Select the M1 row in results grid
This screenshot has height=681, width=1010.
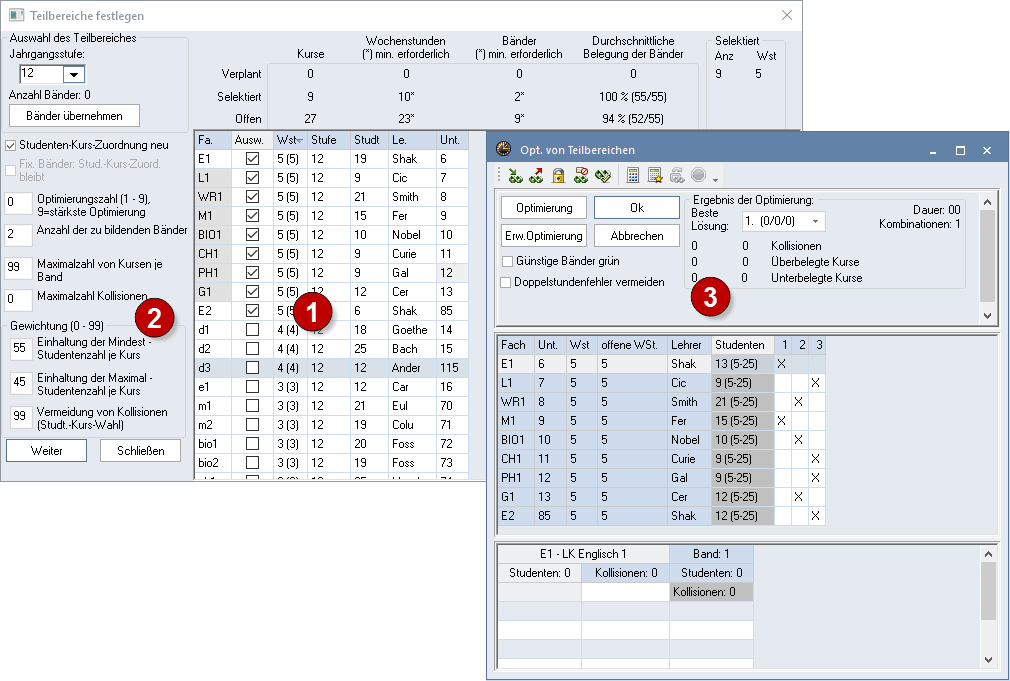pyautogui.click(x=661, y=421)
